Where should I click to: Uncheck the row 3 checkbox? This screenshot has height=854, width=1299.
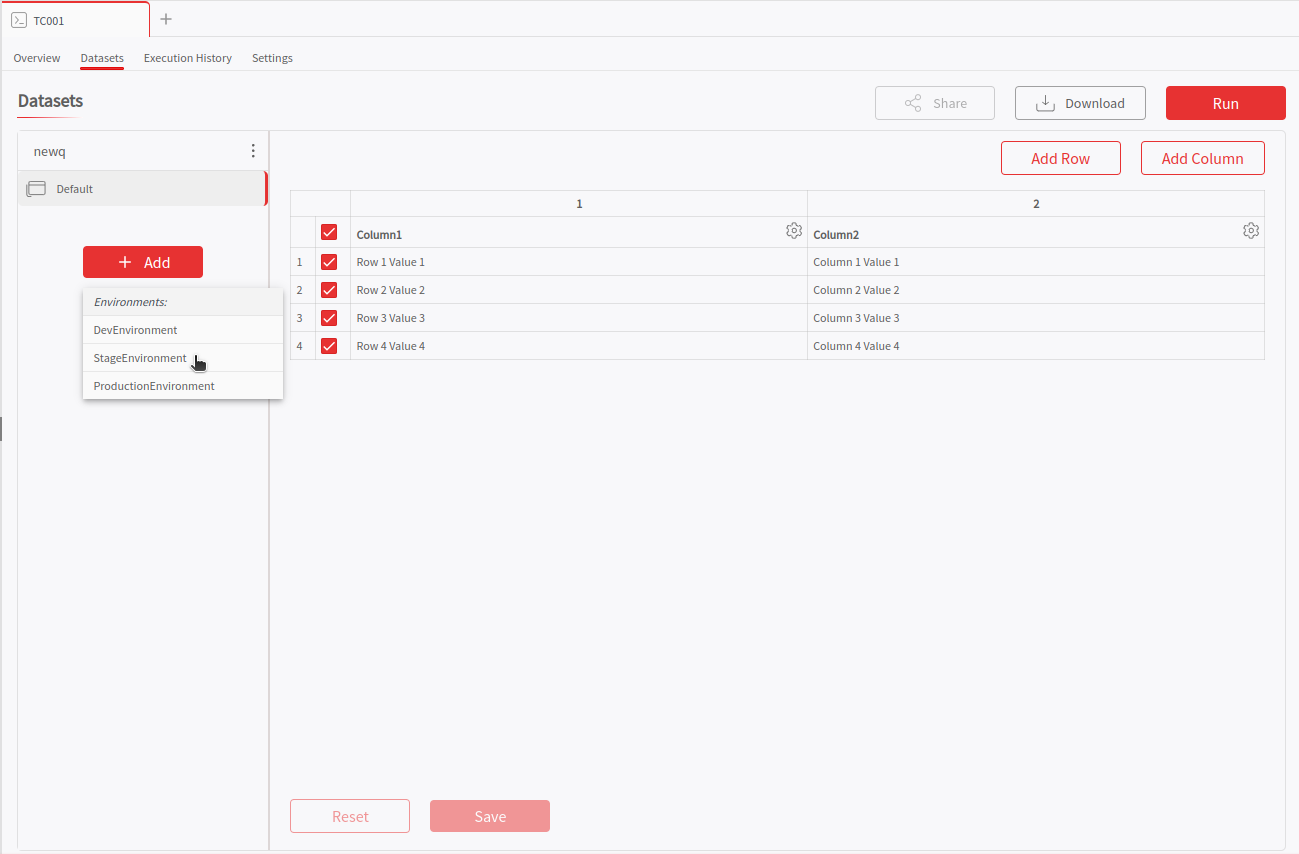pyautogui.click(x=329, y=318)
